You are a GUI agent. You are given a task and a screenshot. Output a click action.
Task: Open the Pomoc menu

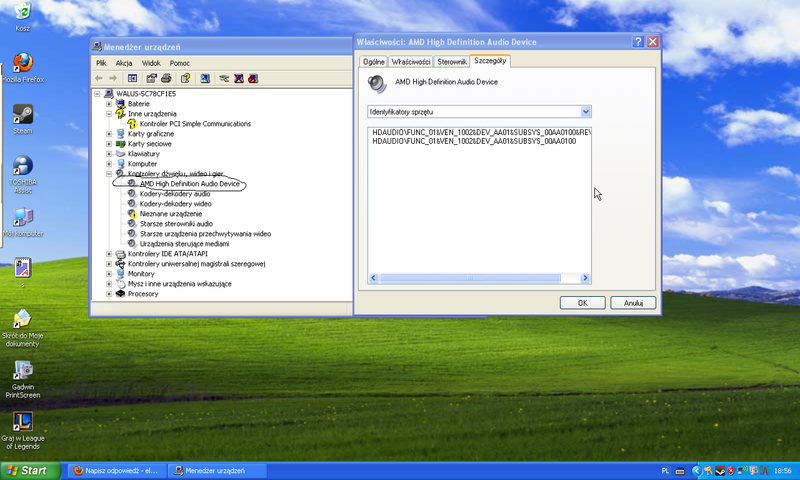pos(180,63)
